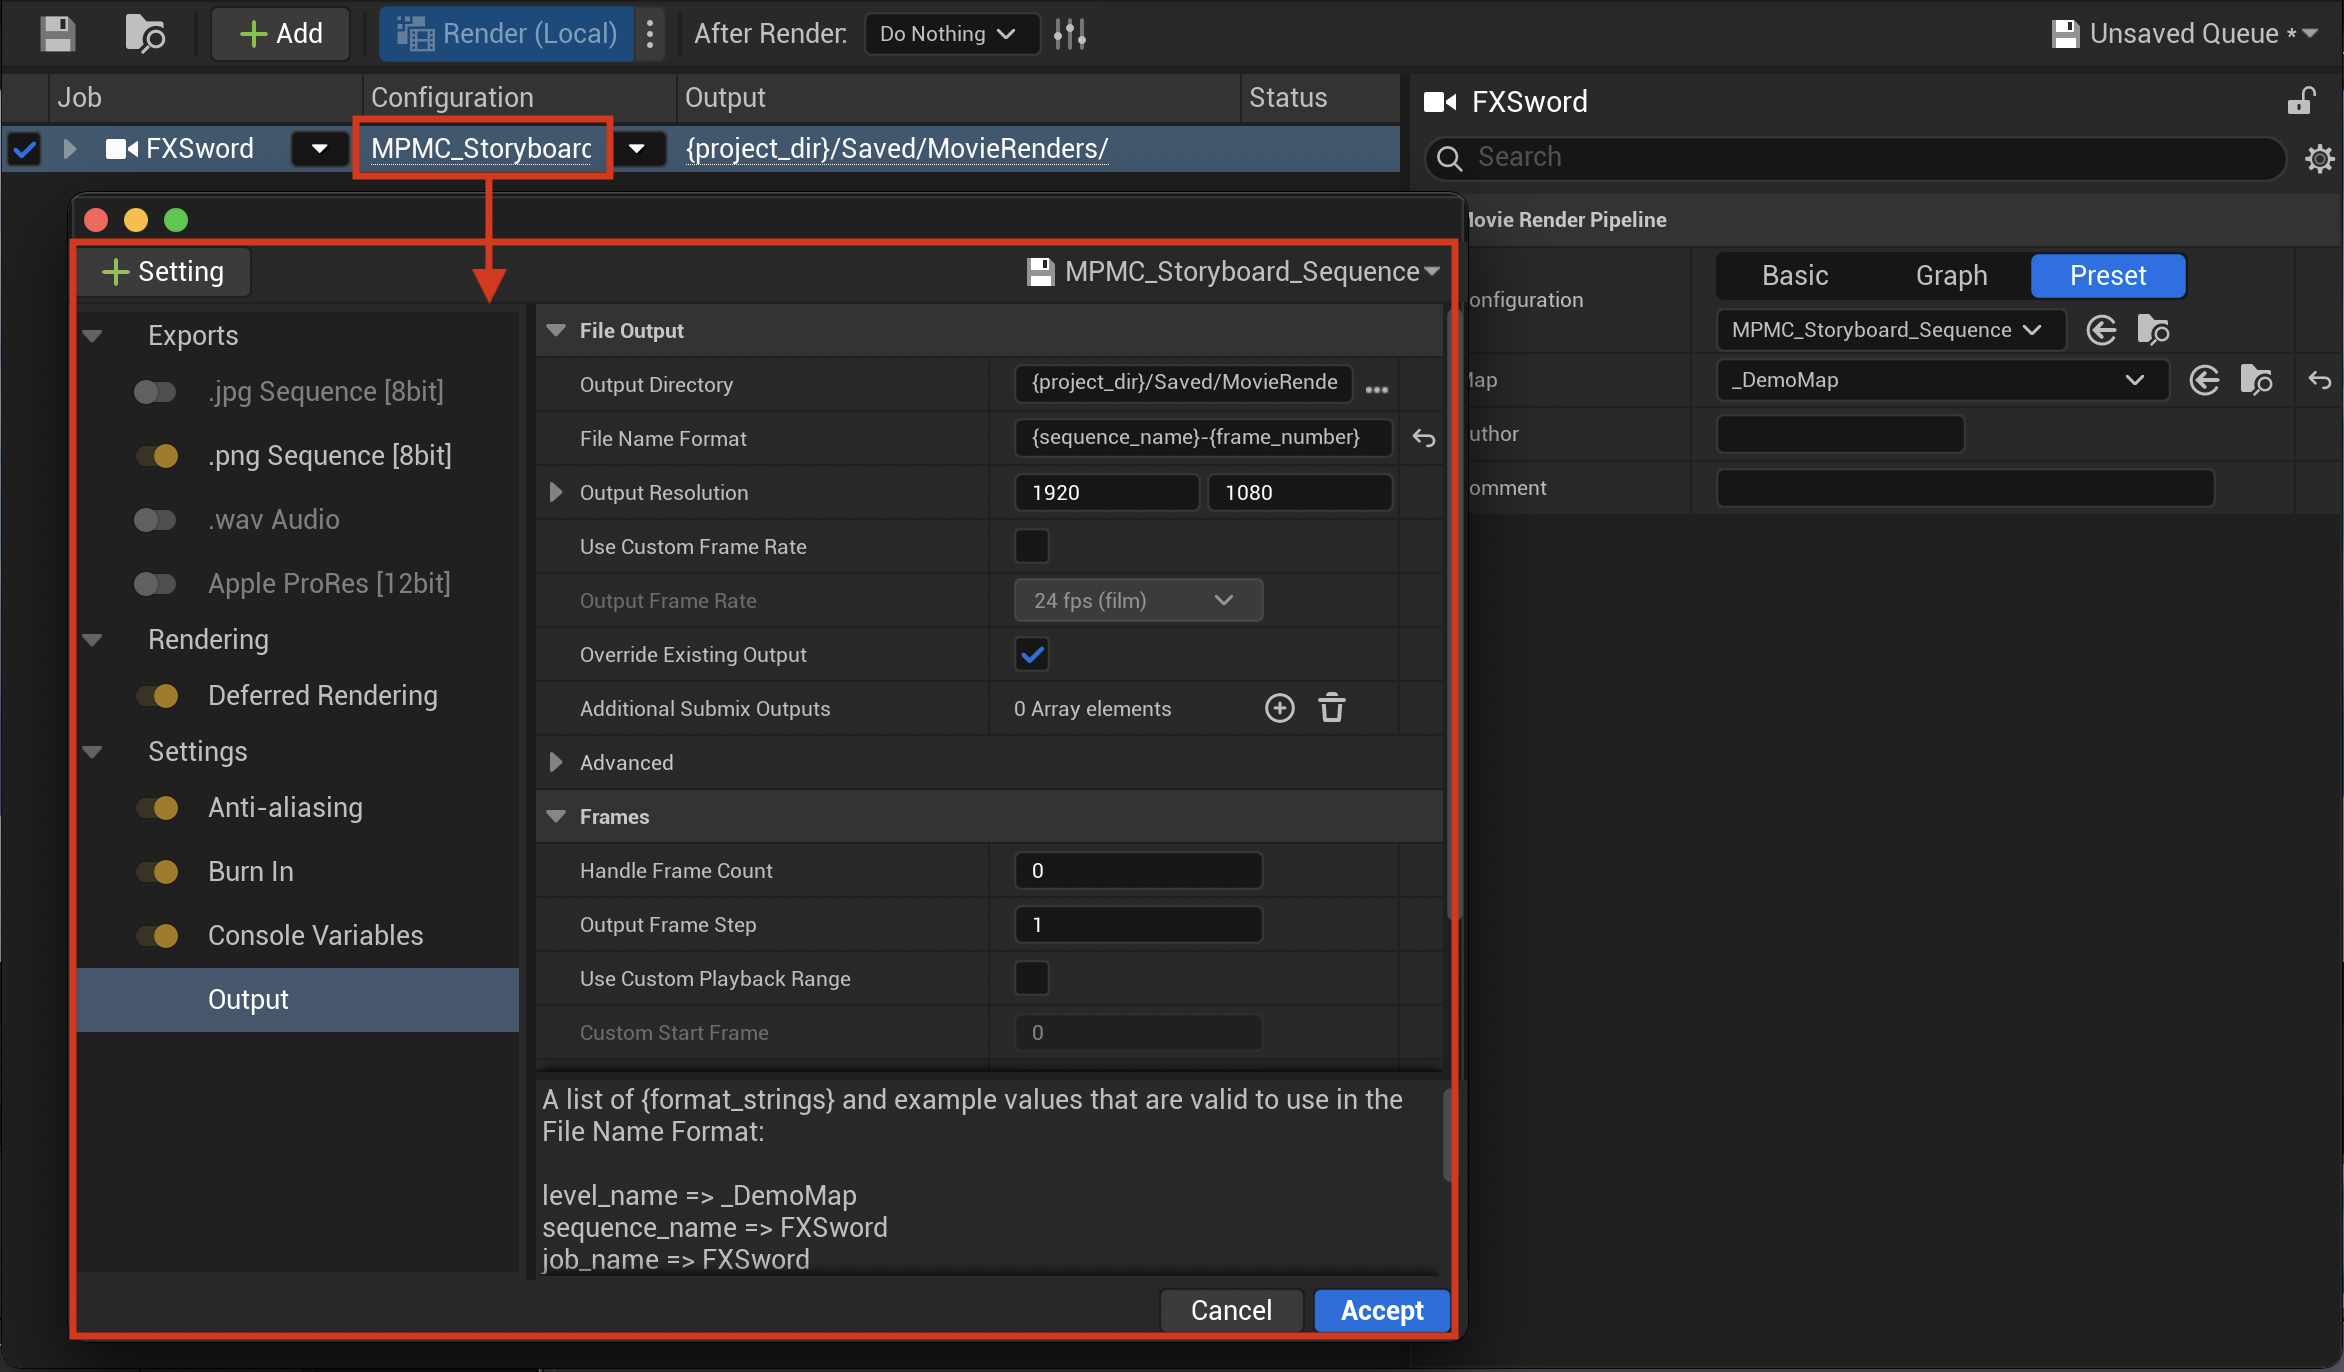Open Output Directory browse ellipsis
This screenshot has width=2344, height=1372.
point(1377,389)
